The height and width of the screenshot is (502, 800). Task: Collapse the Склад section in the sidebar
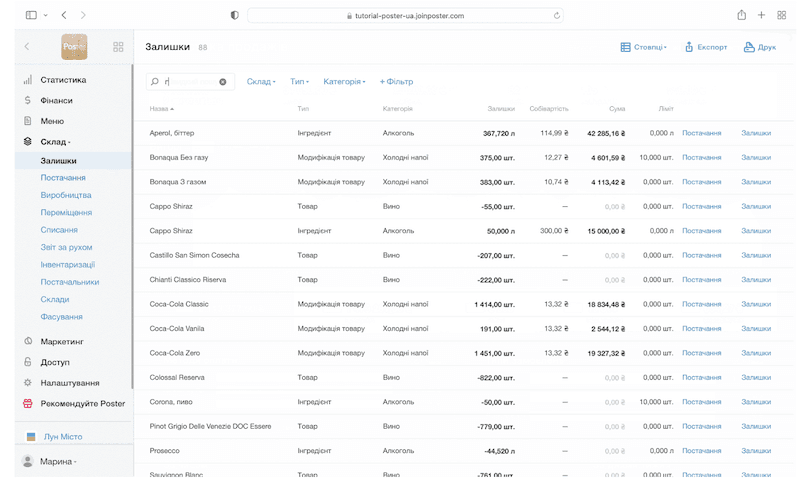click(x=55, y=142)
